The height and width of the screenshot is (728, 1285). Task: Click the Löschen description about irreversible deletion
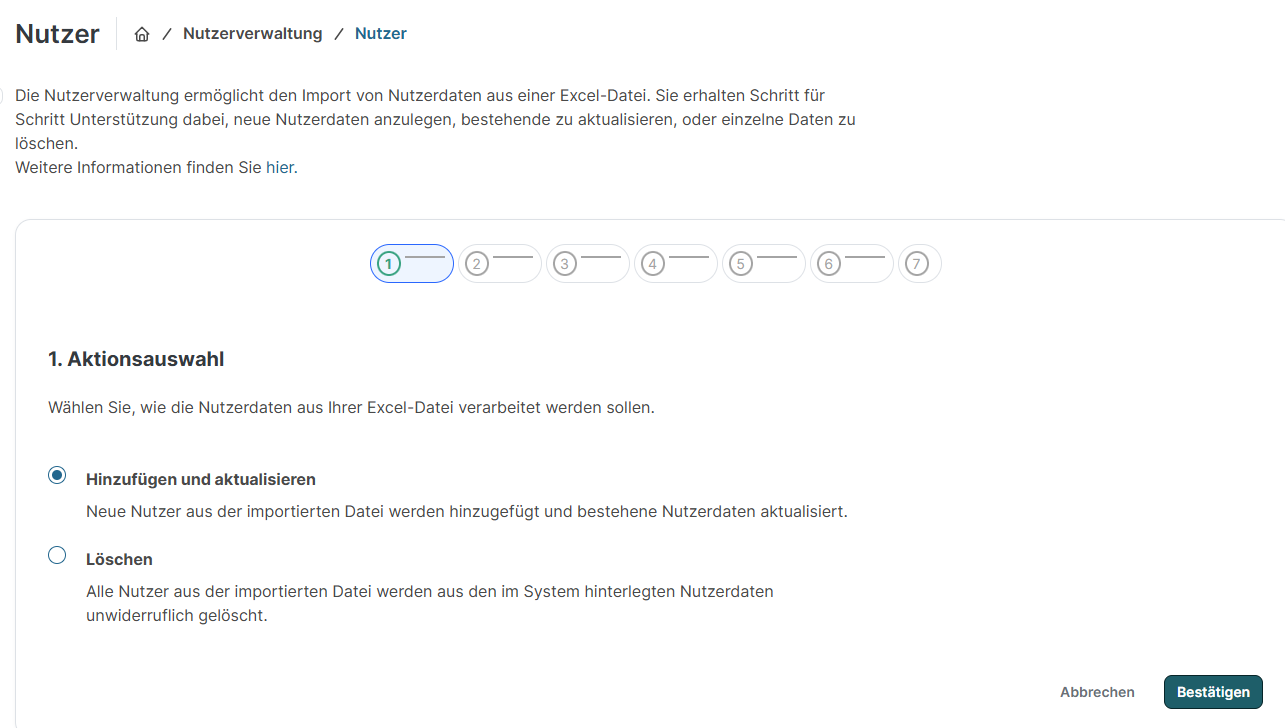429,603
